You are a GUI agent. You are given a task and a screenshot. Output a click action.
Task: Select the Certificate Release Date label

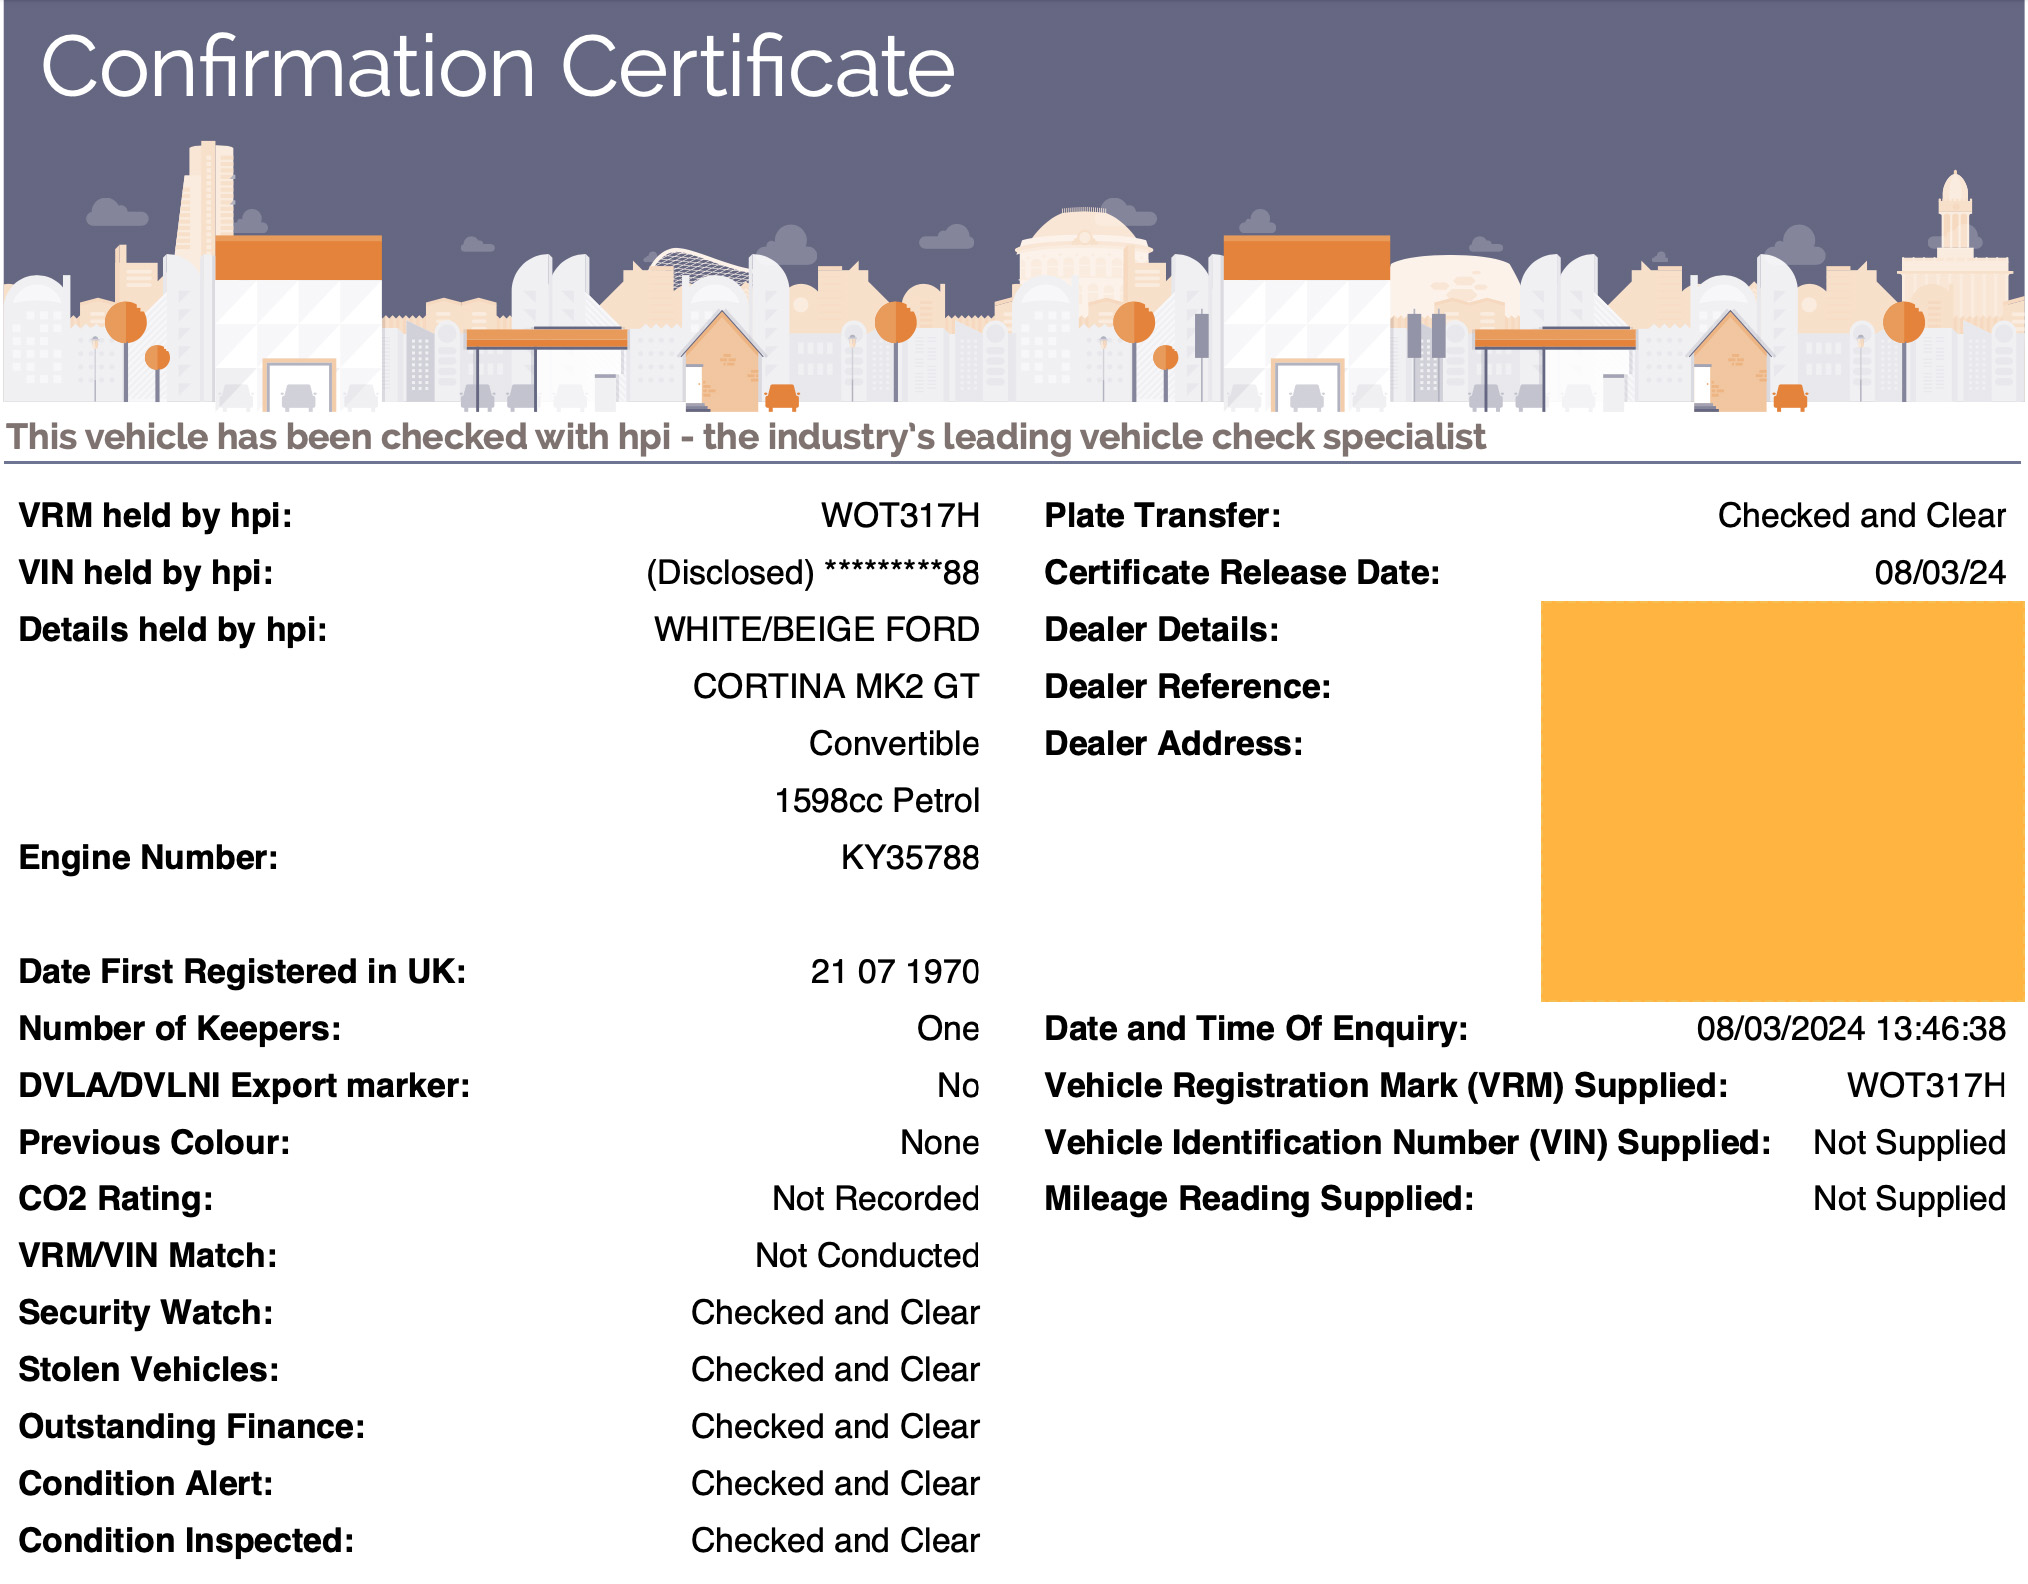coord(1242,572)
